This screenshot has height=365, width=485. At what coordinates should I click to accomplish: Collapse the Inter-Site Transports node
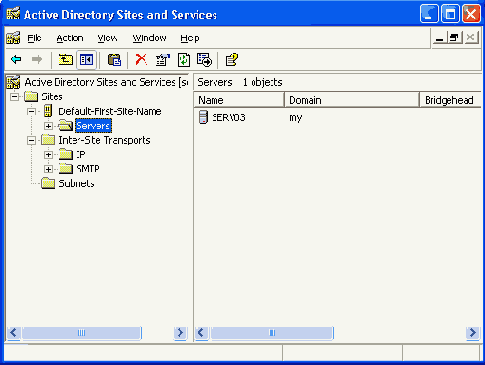pyautogui.click(x=31, y=140)
